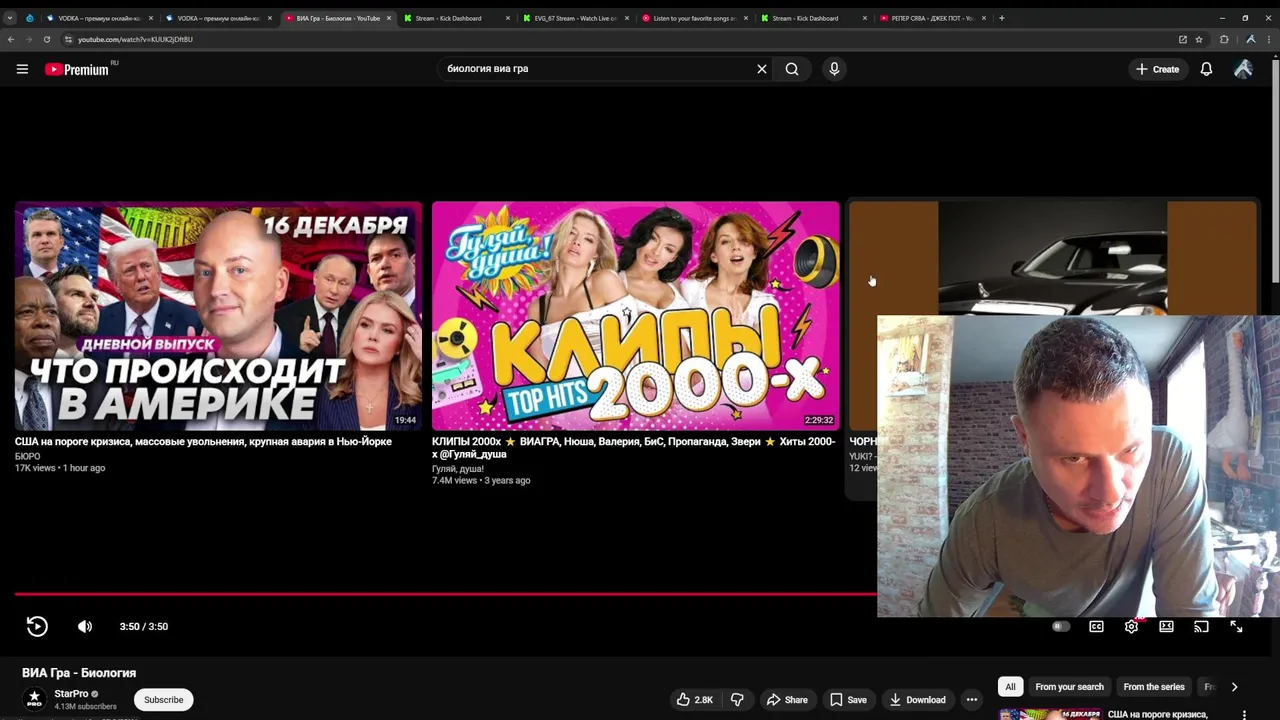The width and height of the screenshot is (1280, 720).
Task: Start voice search with microphone icon
Action: pyautogui.click(x=834, y=69)
